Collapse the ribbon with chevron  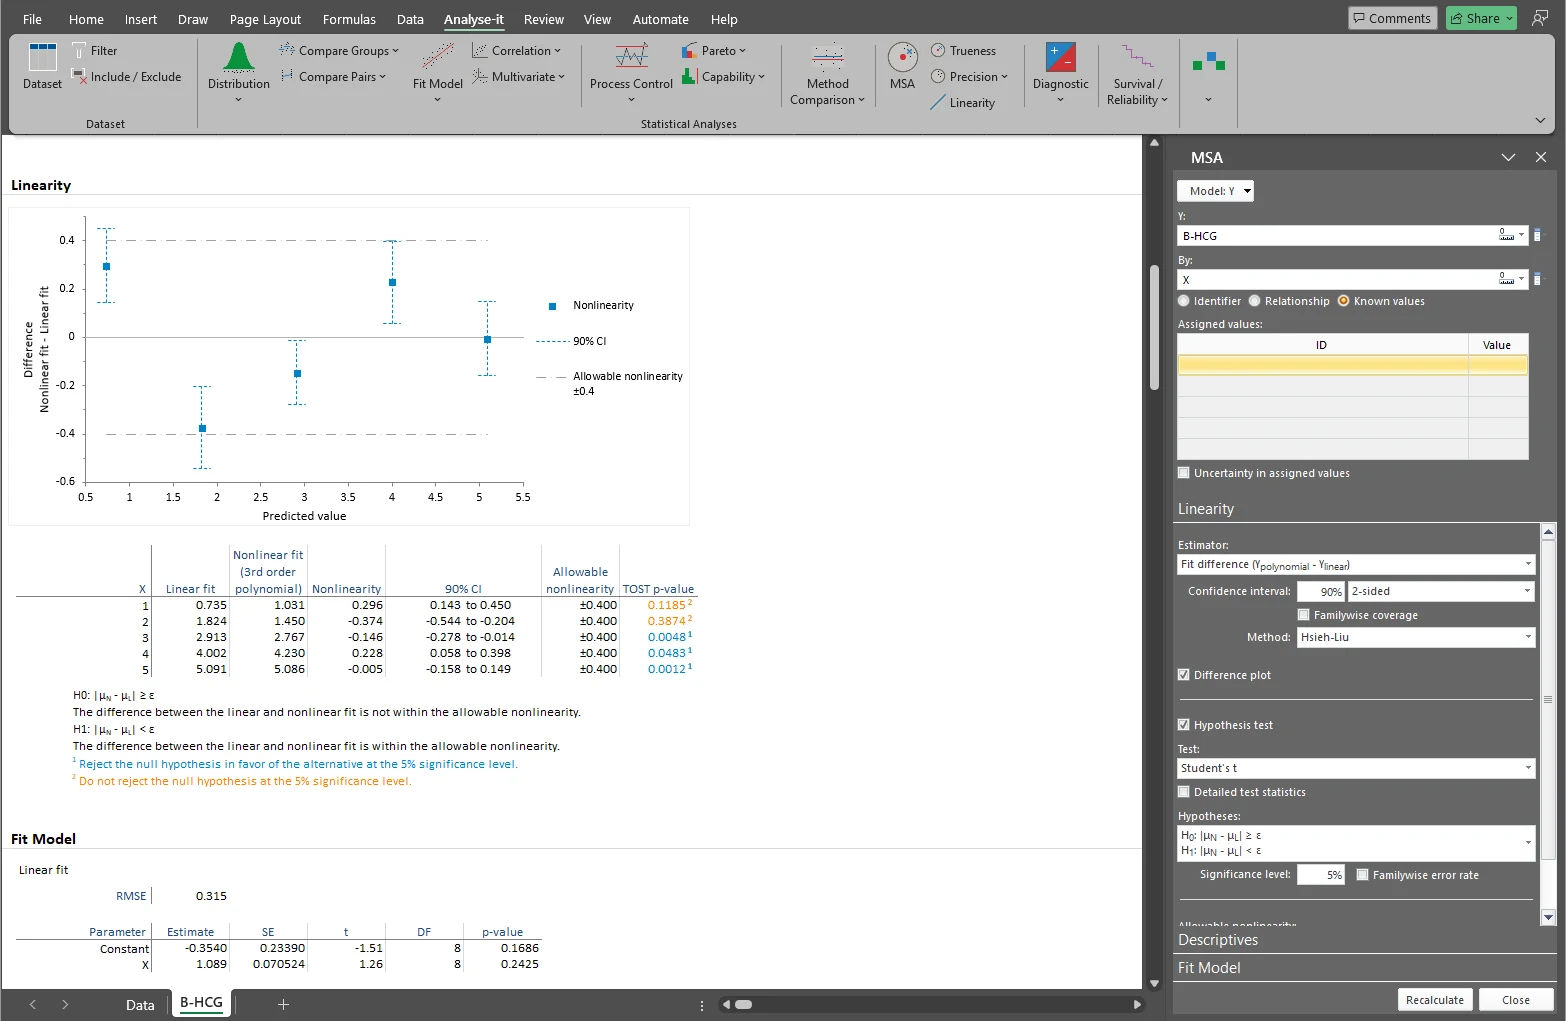pyautogui.click(x=1540, y=120)
